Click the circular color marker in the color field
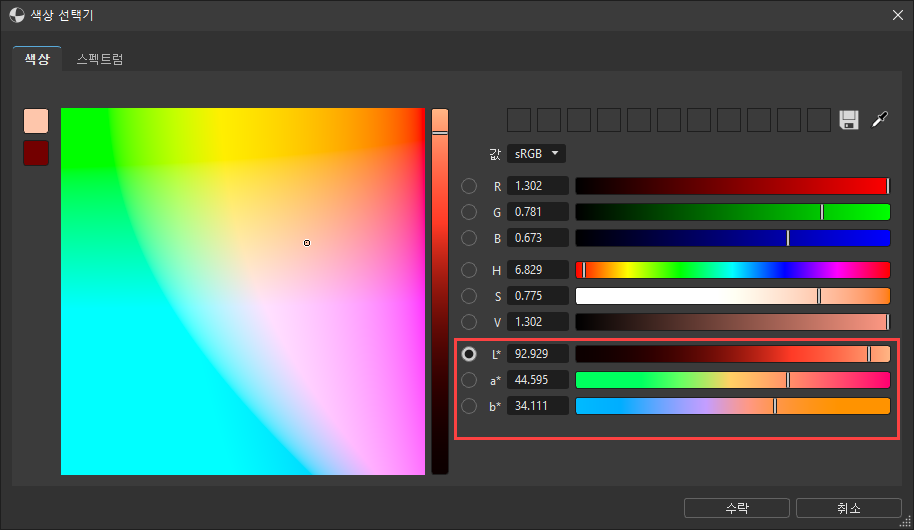914x530 pixels. click(307, 243)
